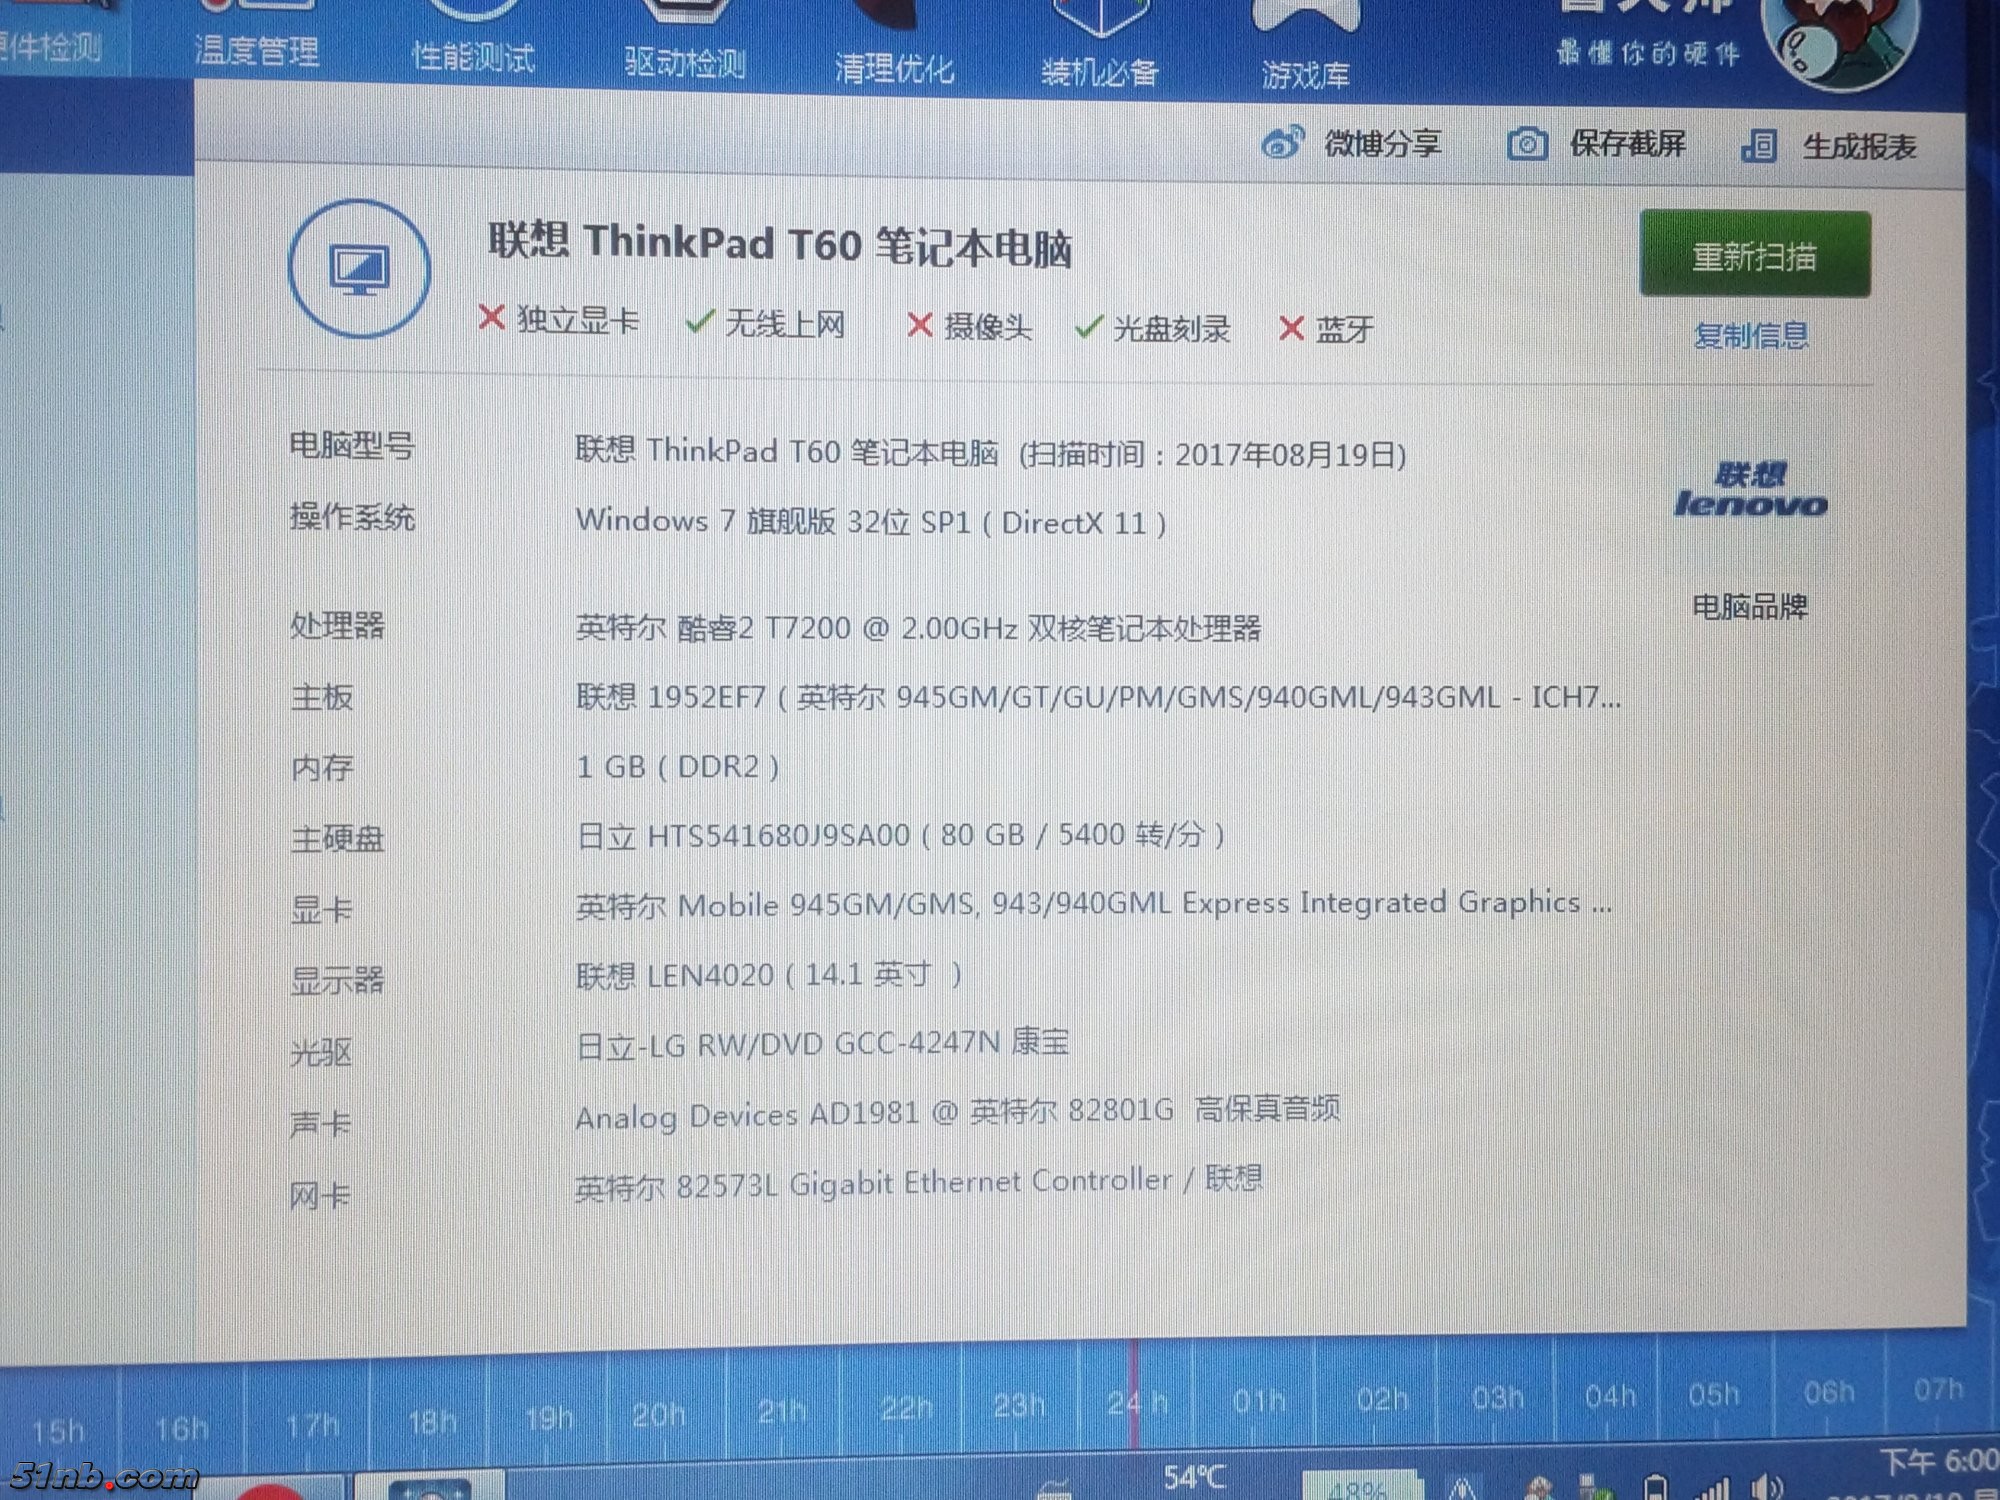Click the green check beside 光盘刻录

pyautogui.click(x=1088, y=327)
